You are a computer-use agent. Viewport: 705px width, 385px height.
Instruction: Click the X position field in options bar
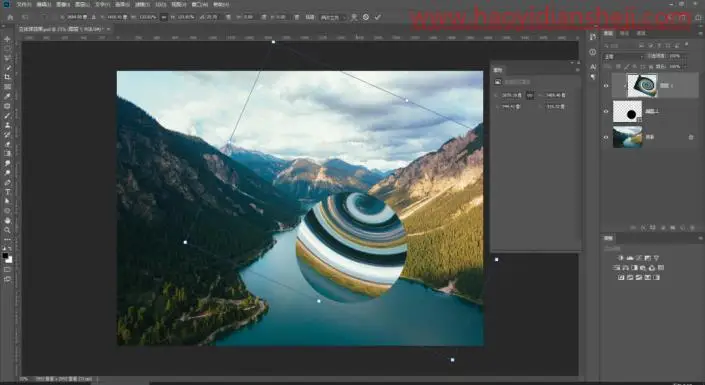(77, 17)
